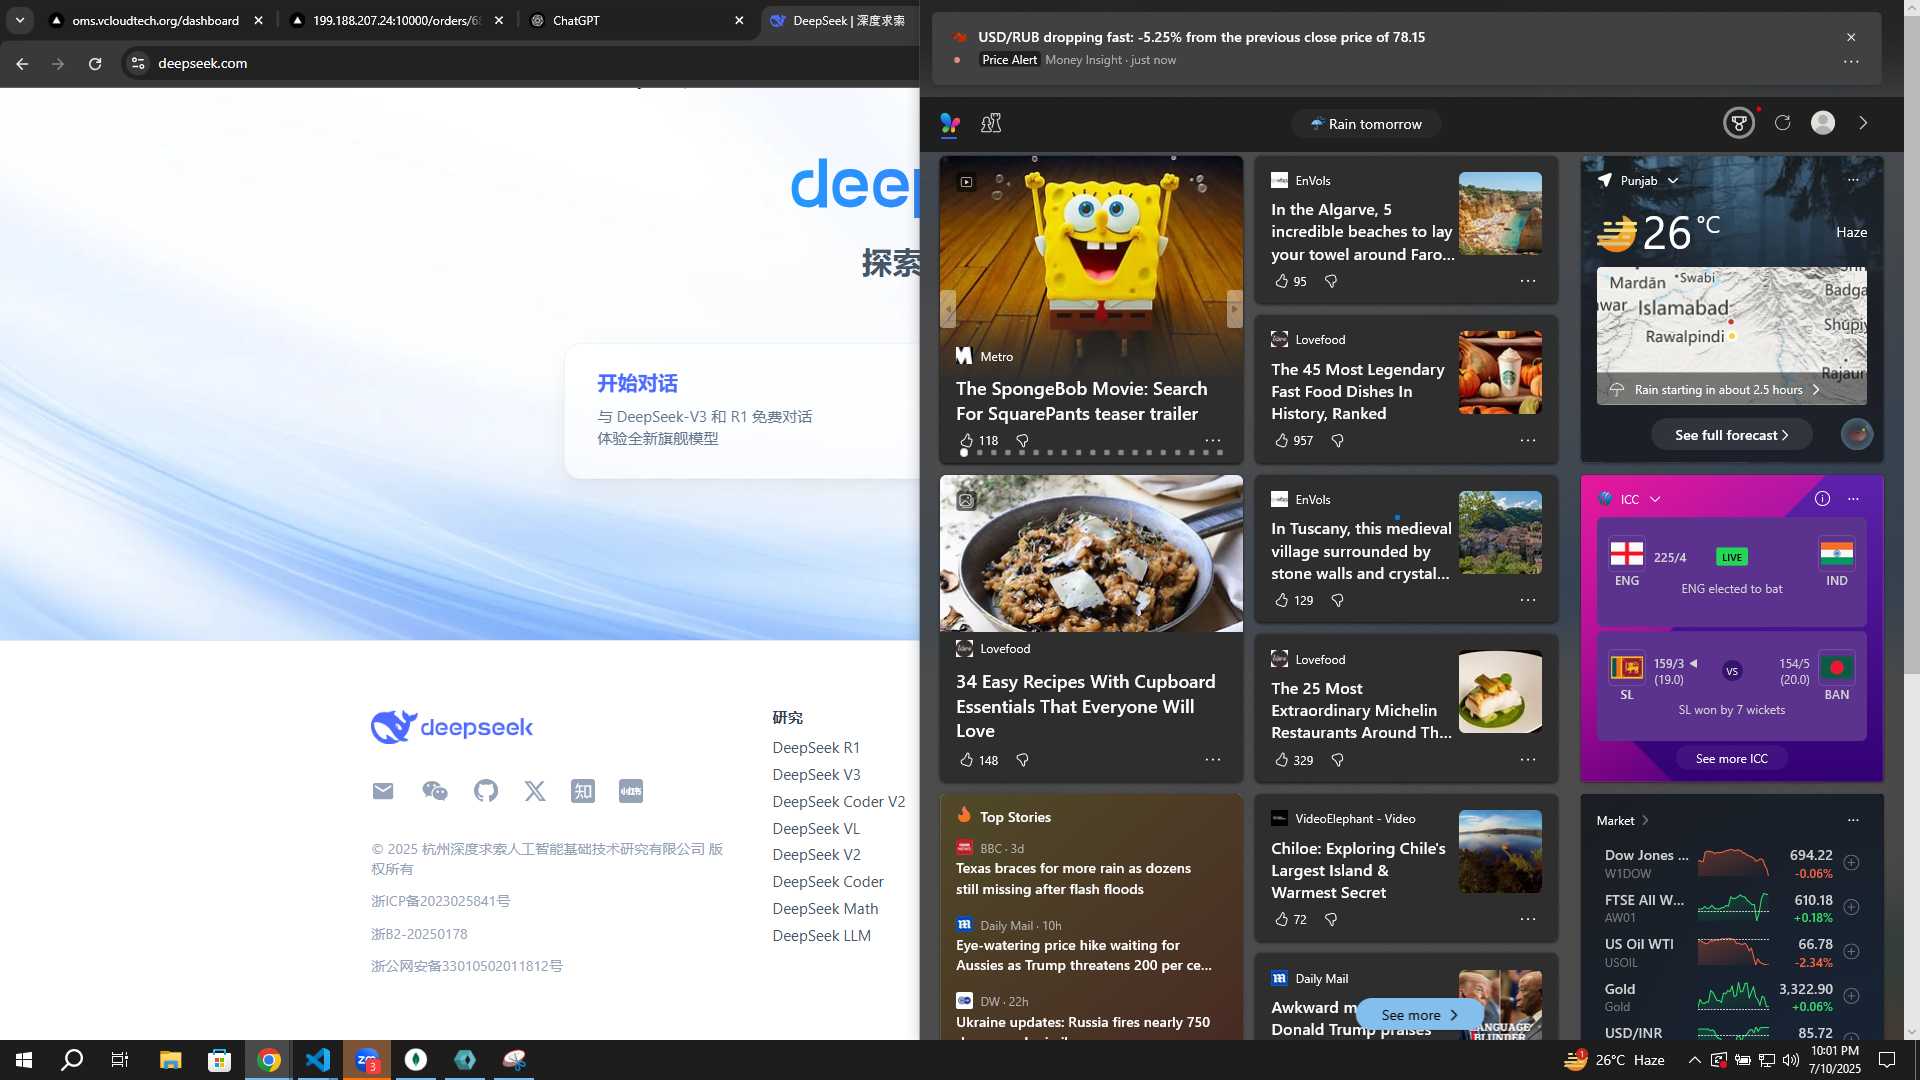Open File Explorer from taskbar
The height and width of the screenshot is (1080, 1920).
coord(171,1060)
